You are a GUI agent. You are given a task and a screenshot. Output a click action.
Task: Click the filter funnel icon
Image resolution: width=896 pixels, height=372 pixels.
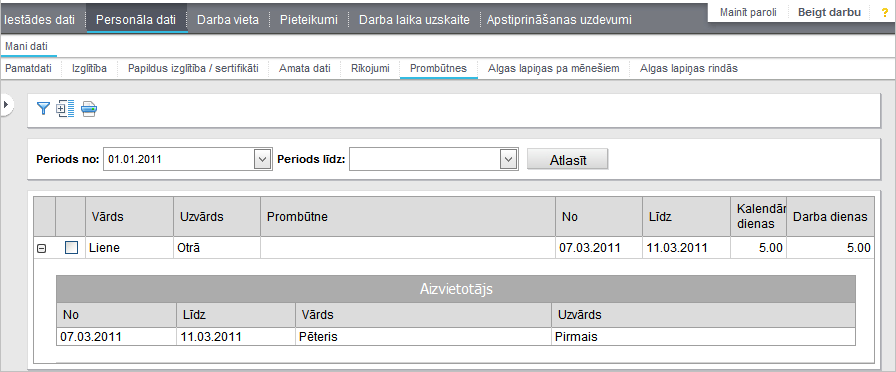pos(43,109)
